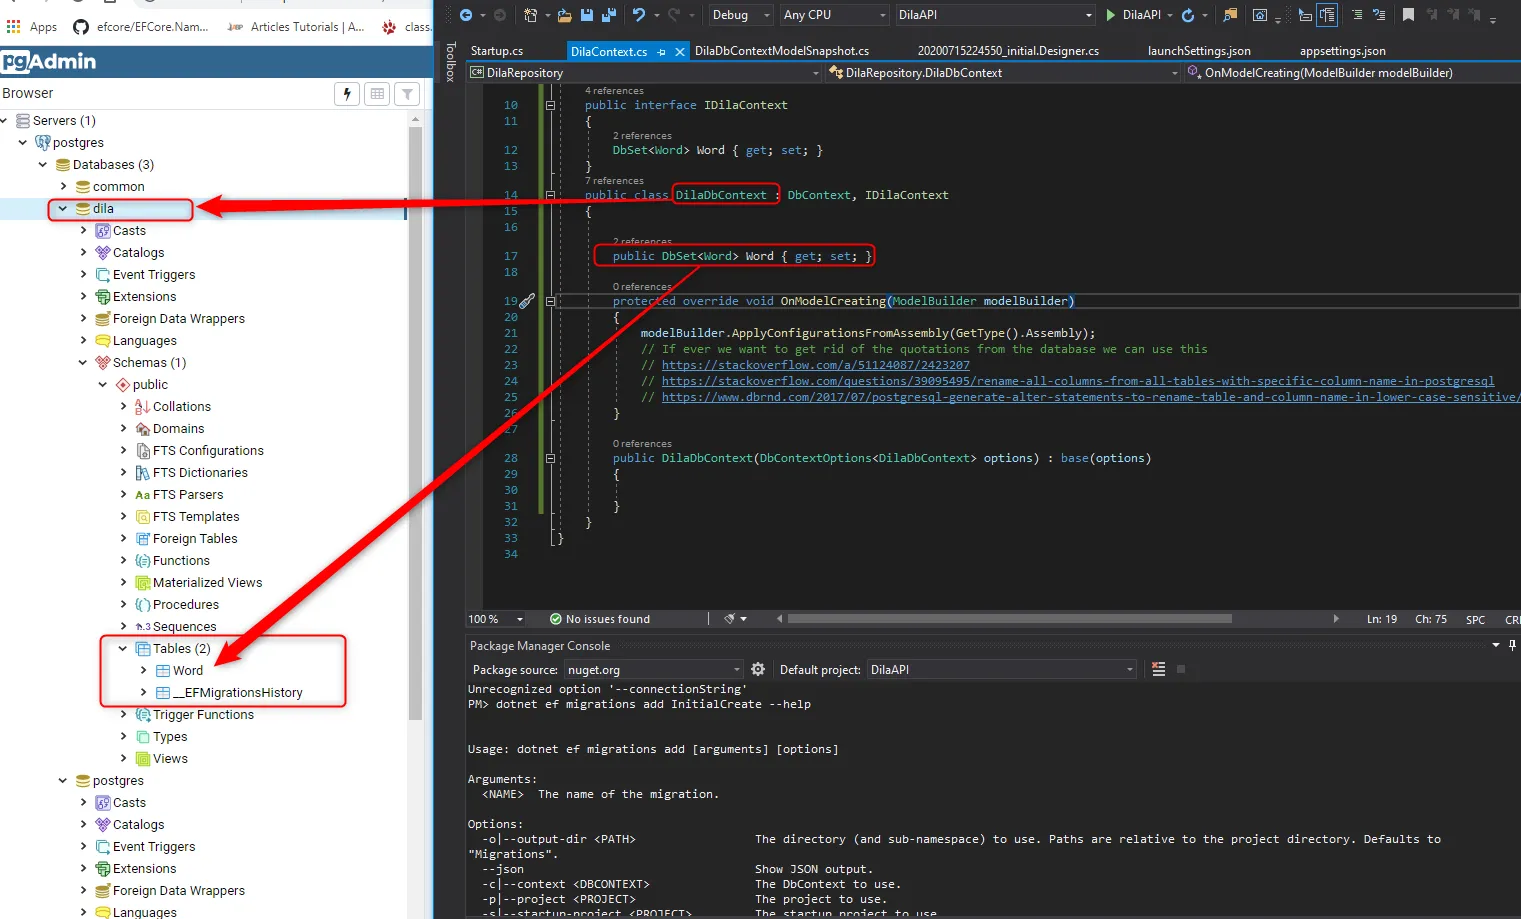Open the Package source nuget.org dropdown

coord(737,670)
